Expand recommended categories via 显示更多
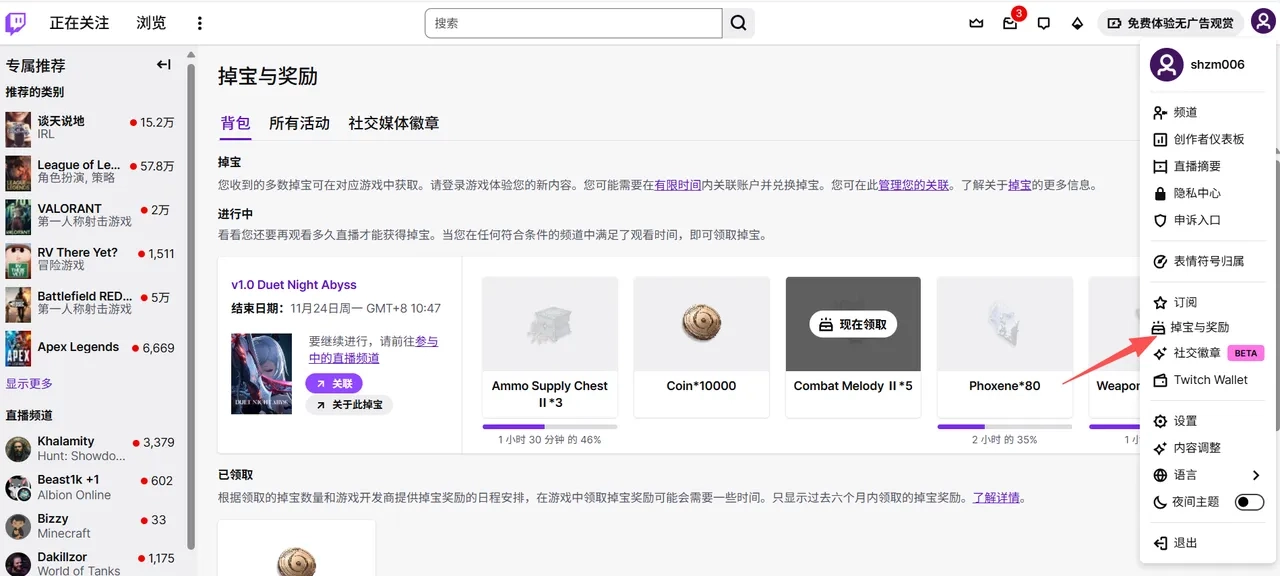 pos(29,384)
